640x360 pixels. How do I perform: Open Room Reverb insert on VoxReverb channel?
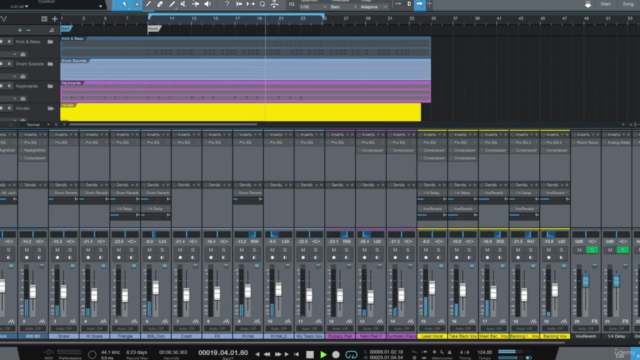pos(586,142)
